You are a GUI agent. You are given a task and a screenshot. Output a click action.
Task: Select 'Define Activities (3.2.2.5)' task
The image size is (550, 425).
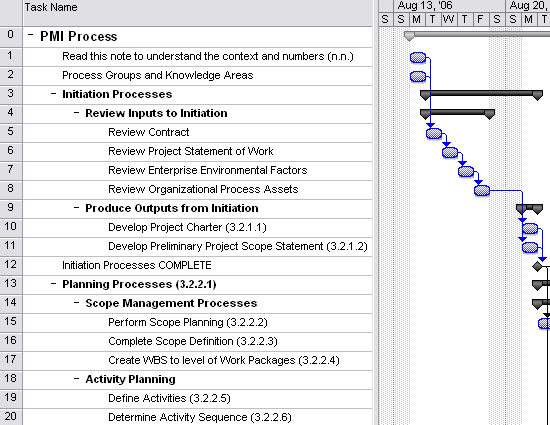[x=169, y=398]
